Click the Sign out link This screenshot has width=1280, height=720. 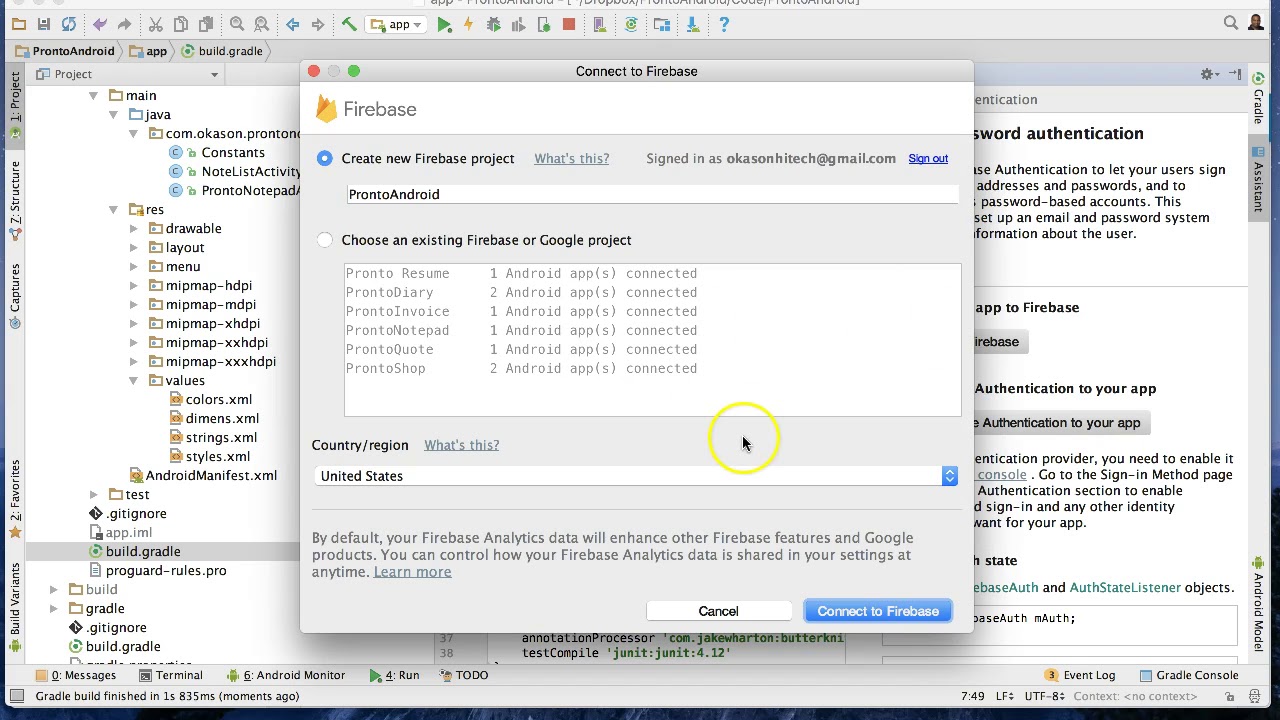(928, 158)
